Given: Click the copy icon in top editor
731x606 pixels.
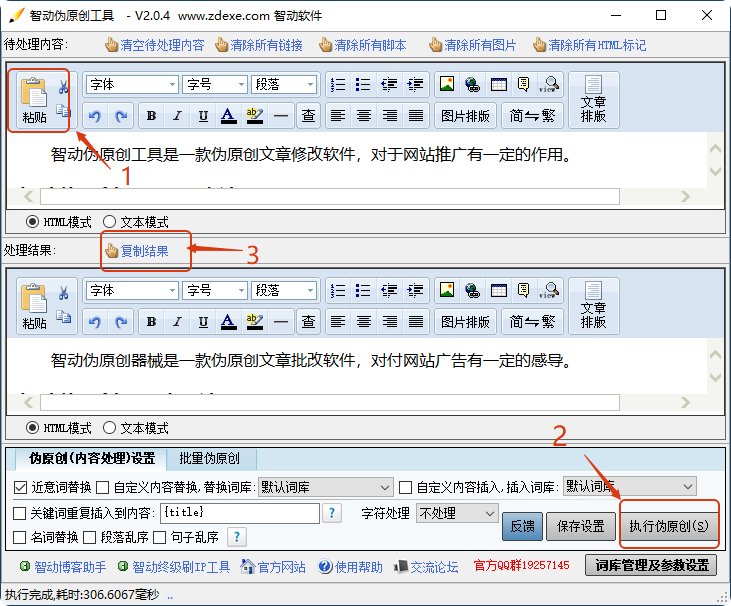Looking at the screenshot, I should 63,111.
